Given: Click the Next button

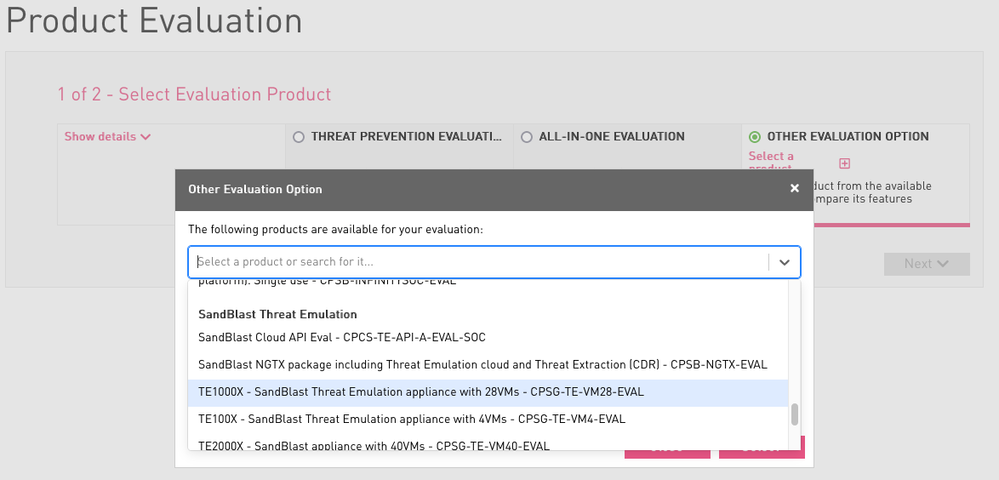Looking at the screenshot, I should [x=926, y=264].
